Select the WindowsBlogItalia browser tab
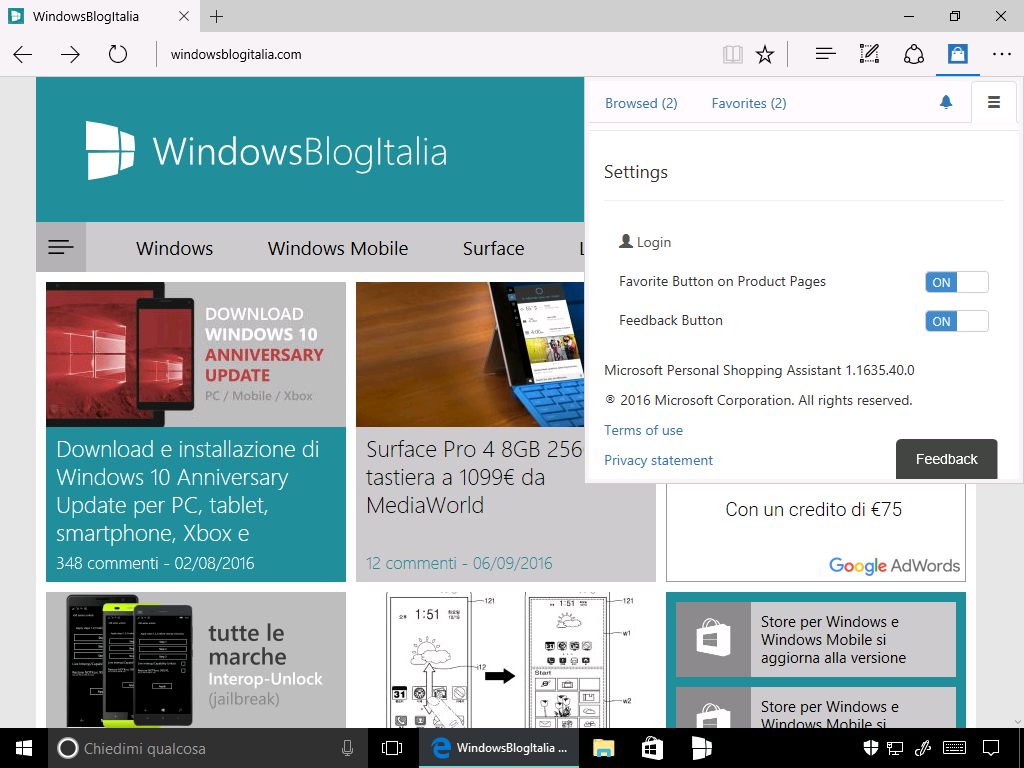The width and height of the screenshot is (1024, 768). coord(98,16)
